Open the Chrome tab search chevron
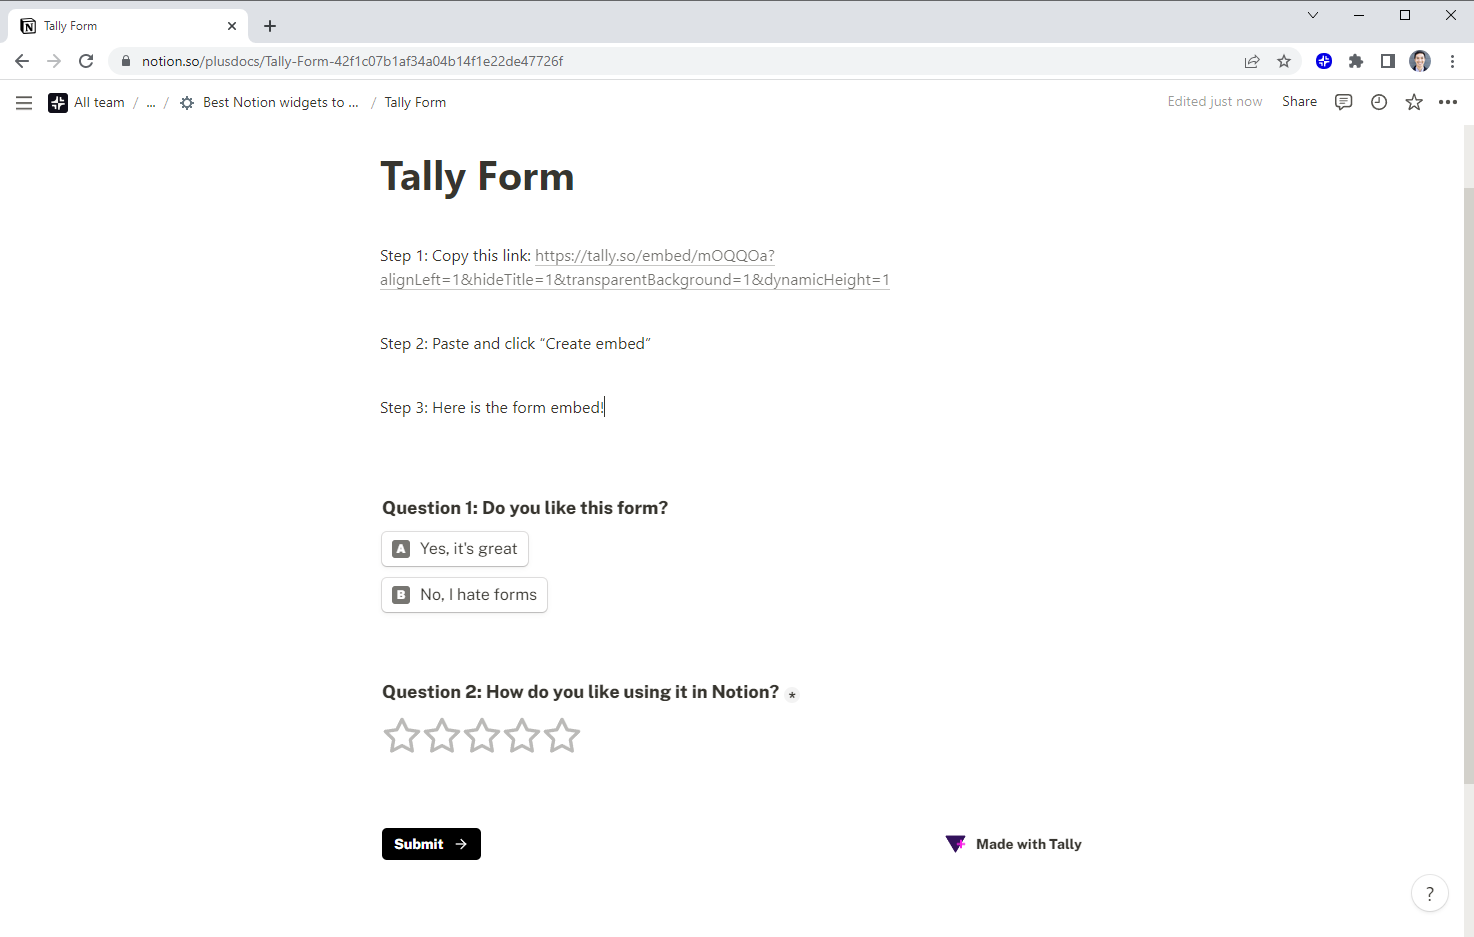 1313,15
